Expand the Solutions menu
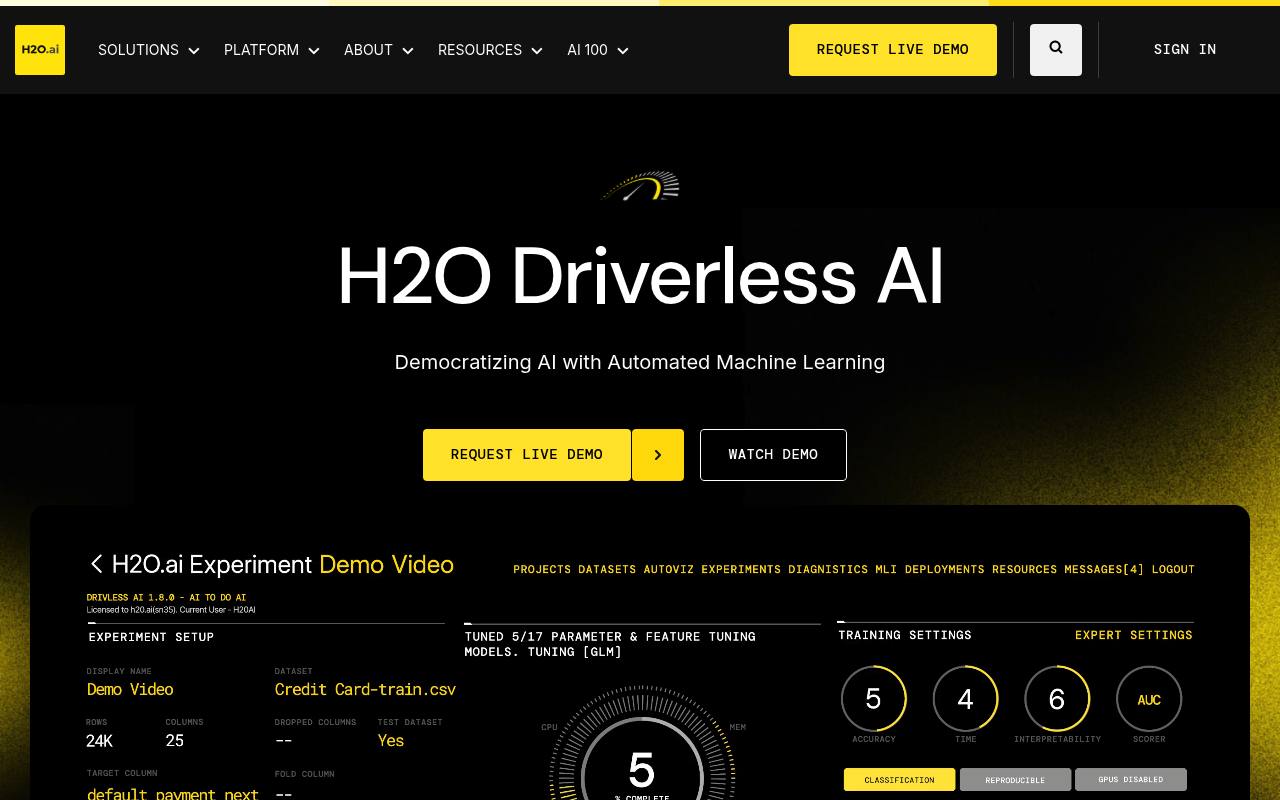 pos(149,50)
